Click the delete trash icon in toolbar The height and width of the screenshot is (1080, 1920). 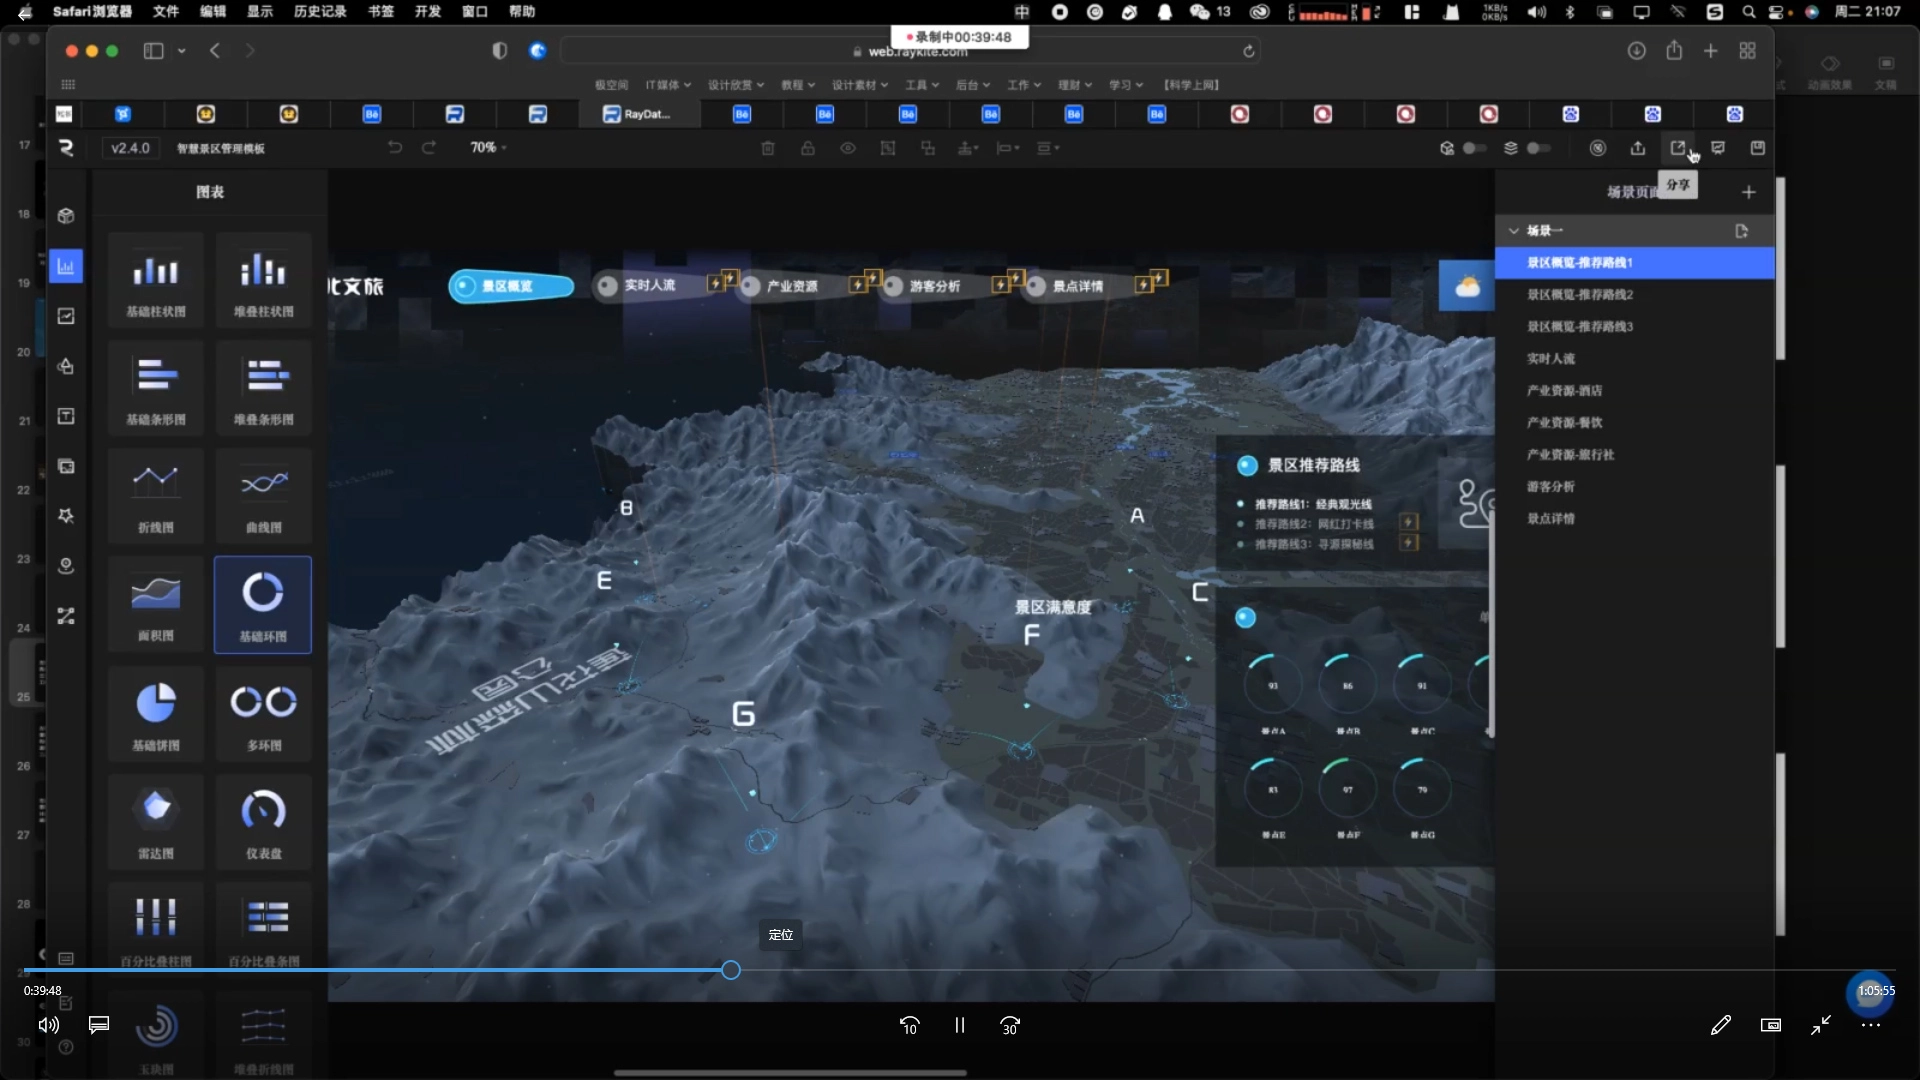768,148
